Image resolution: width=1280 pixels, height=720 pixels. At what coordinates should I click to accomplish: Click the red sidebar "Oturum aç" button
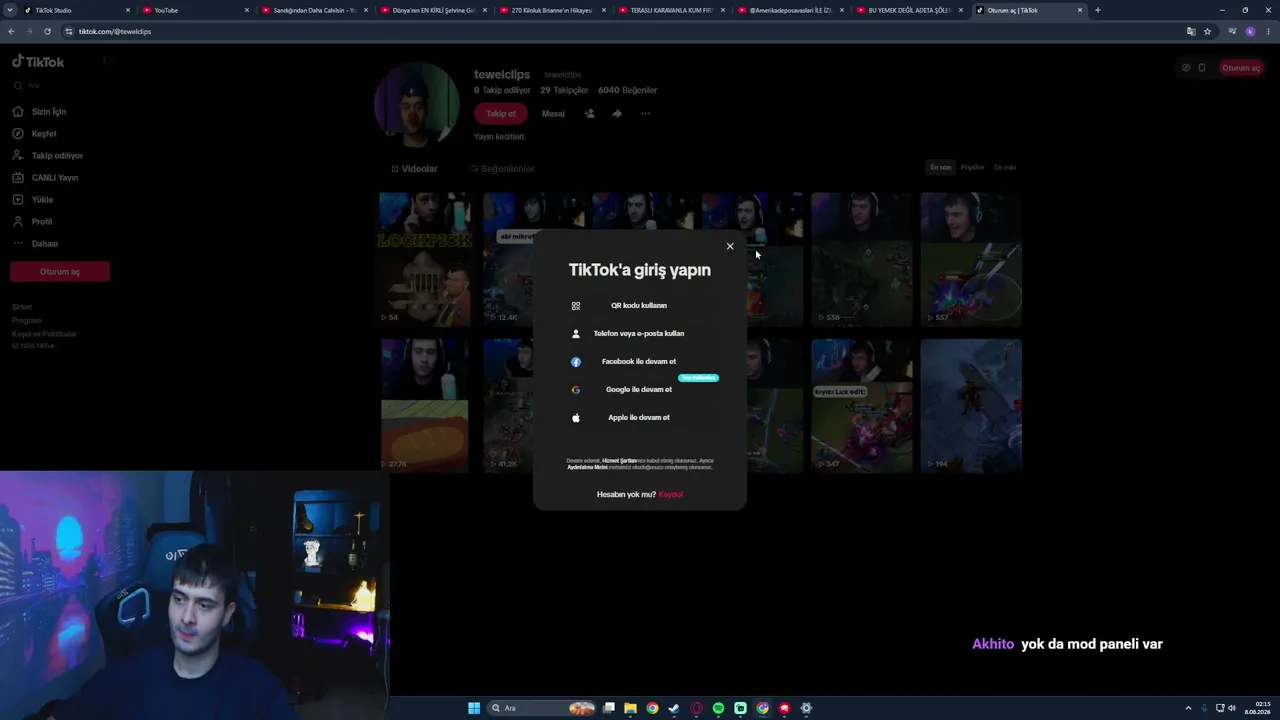pos(60,272)
